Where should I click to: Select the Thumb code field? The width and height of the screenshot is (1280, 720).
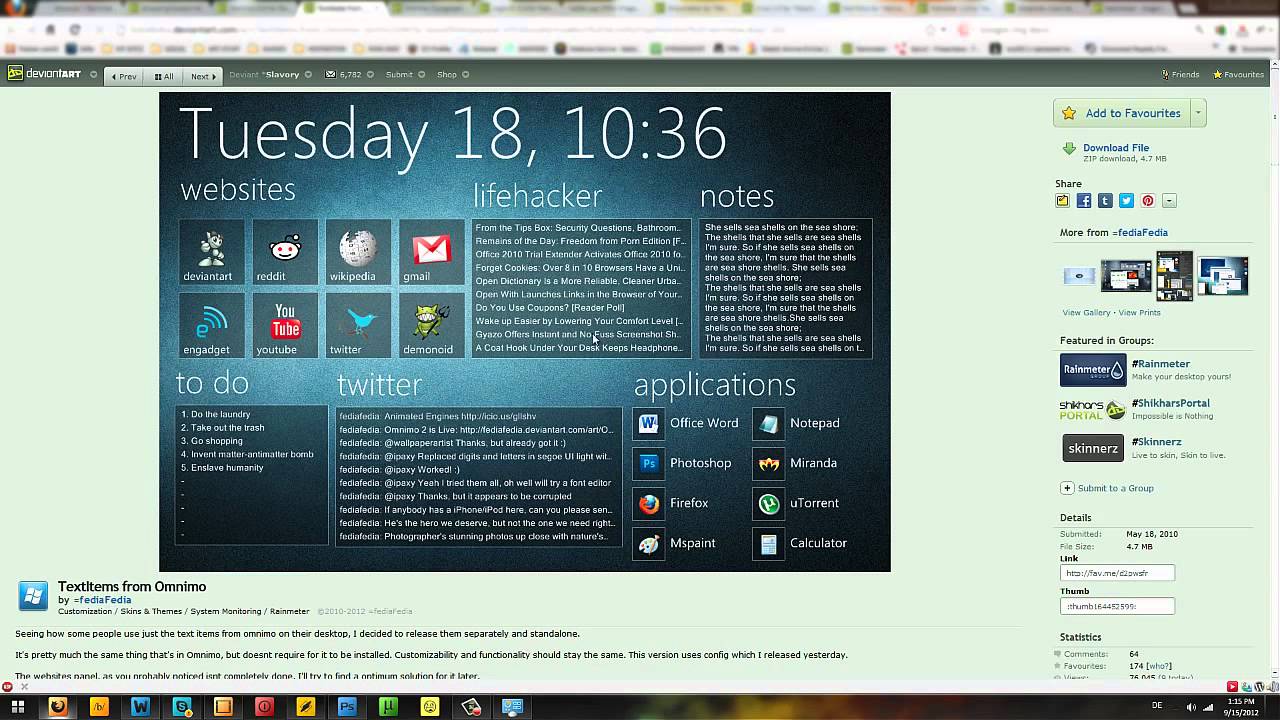pos(1117,606)
